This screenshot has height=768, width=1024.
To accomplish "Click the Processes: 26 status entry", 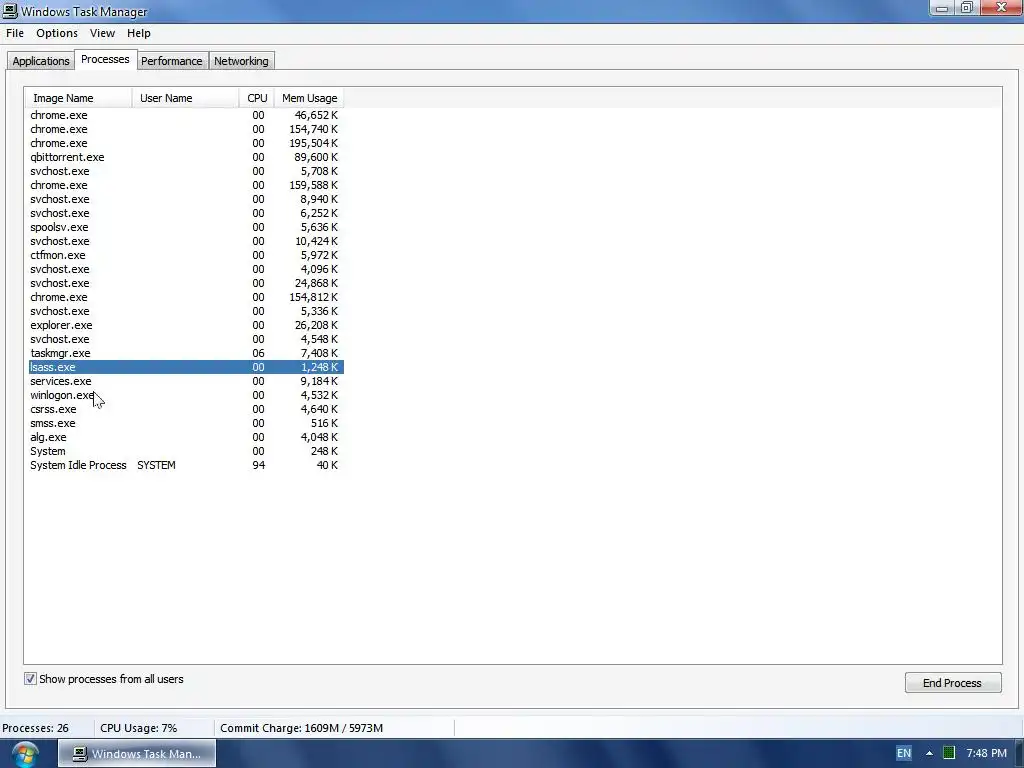I will [x=35, y=728].
